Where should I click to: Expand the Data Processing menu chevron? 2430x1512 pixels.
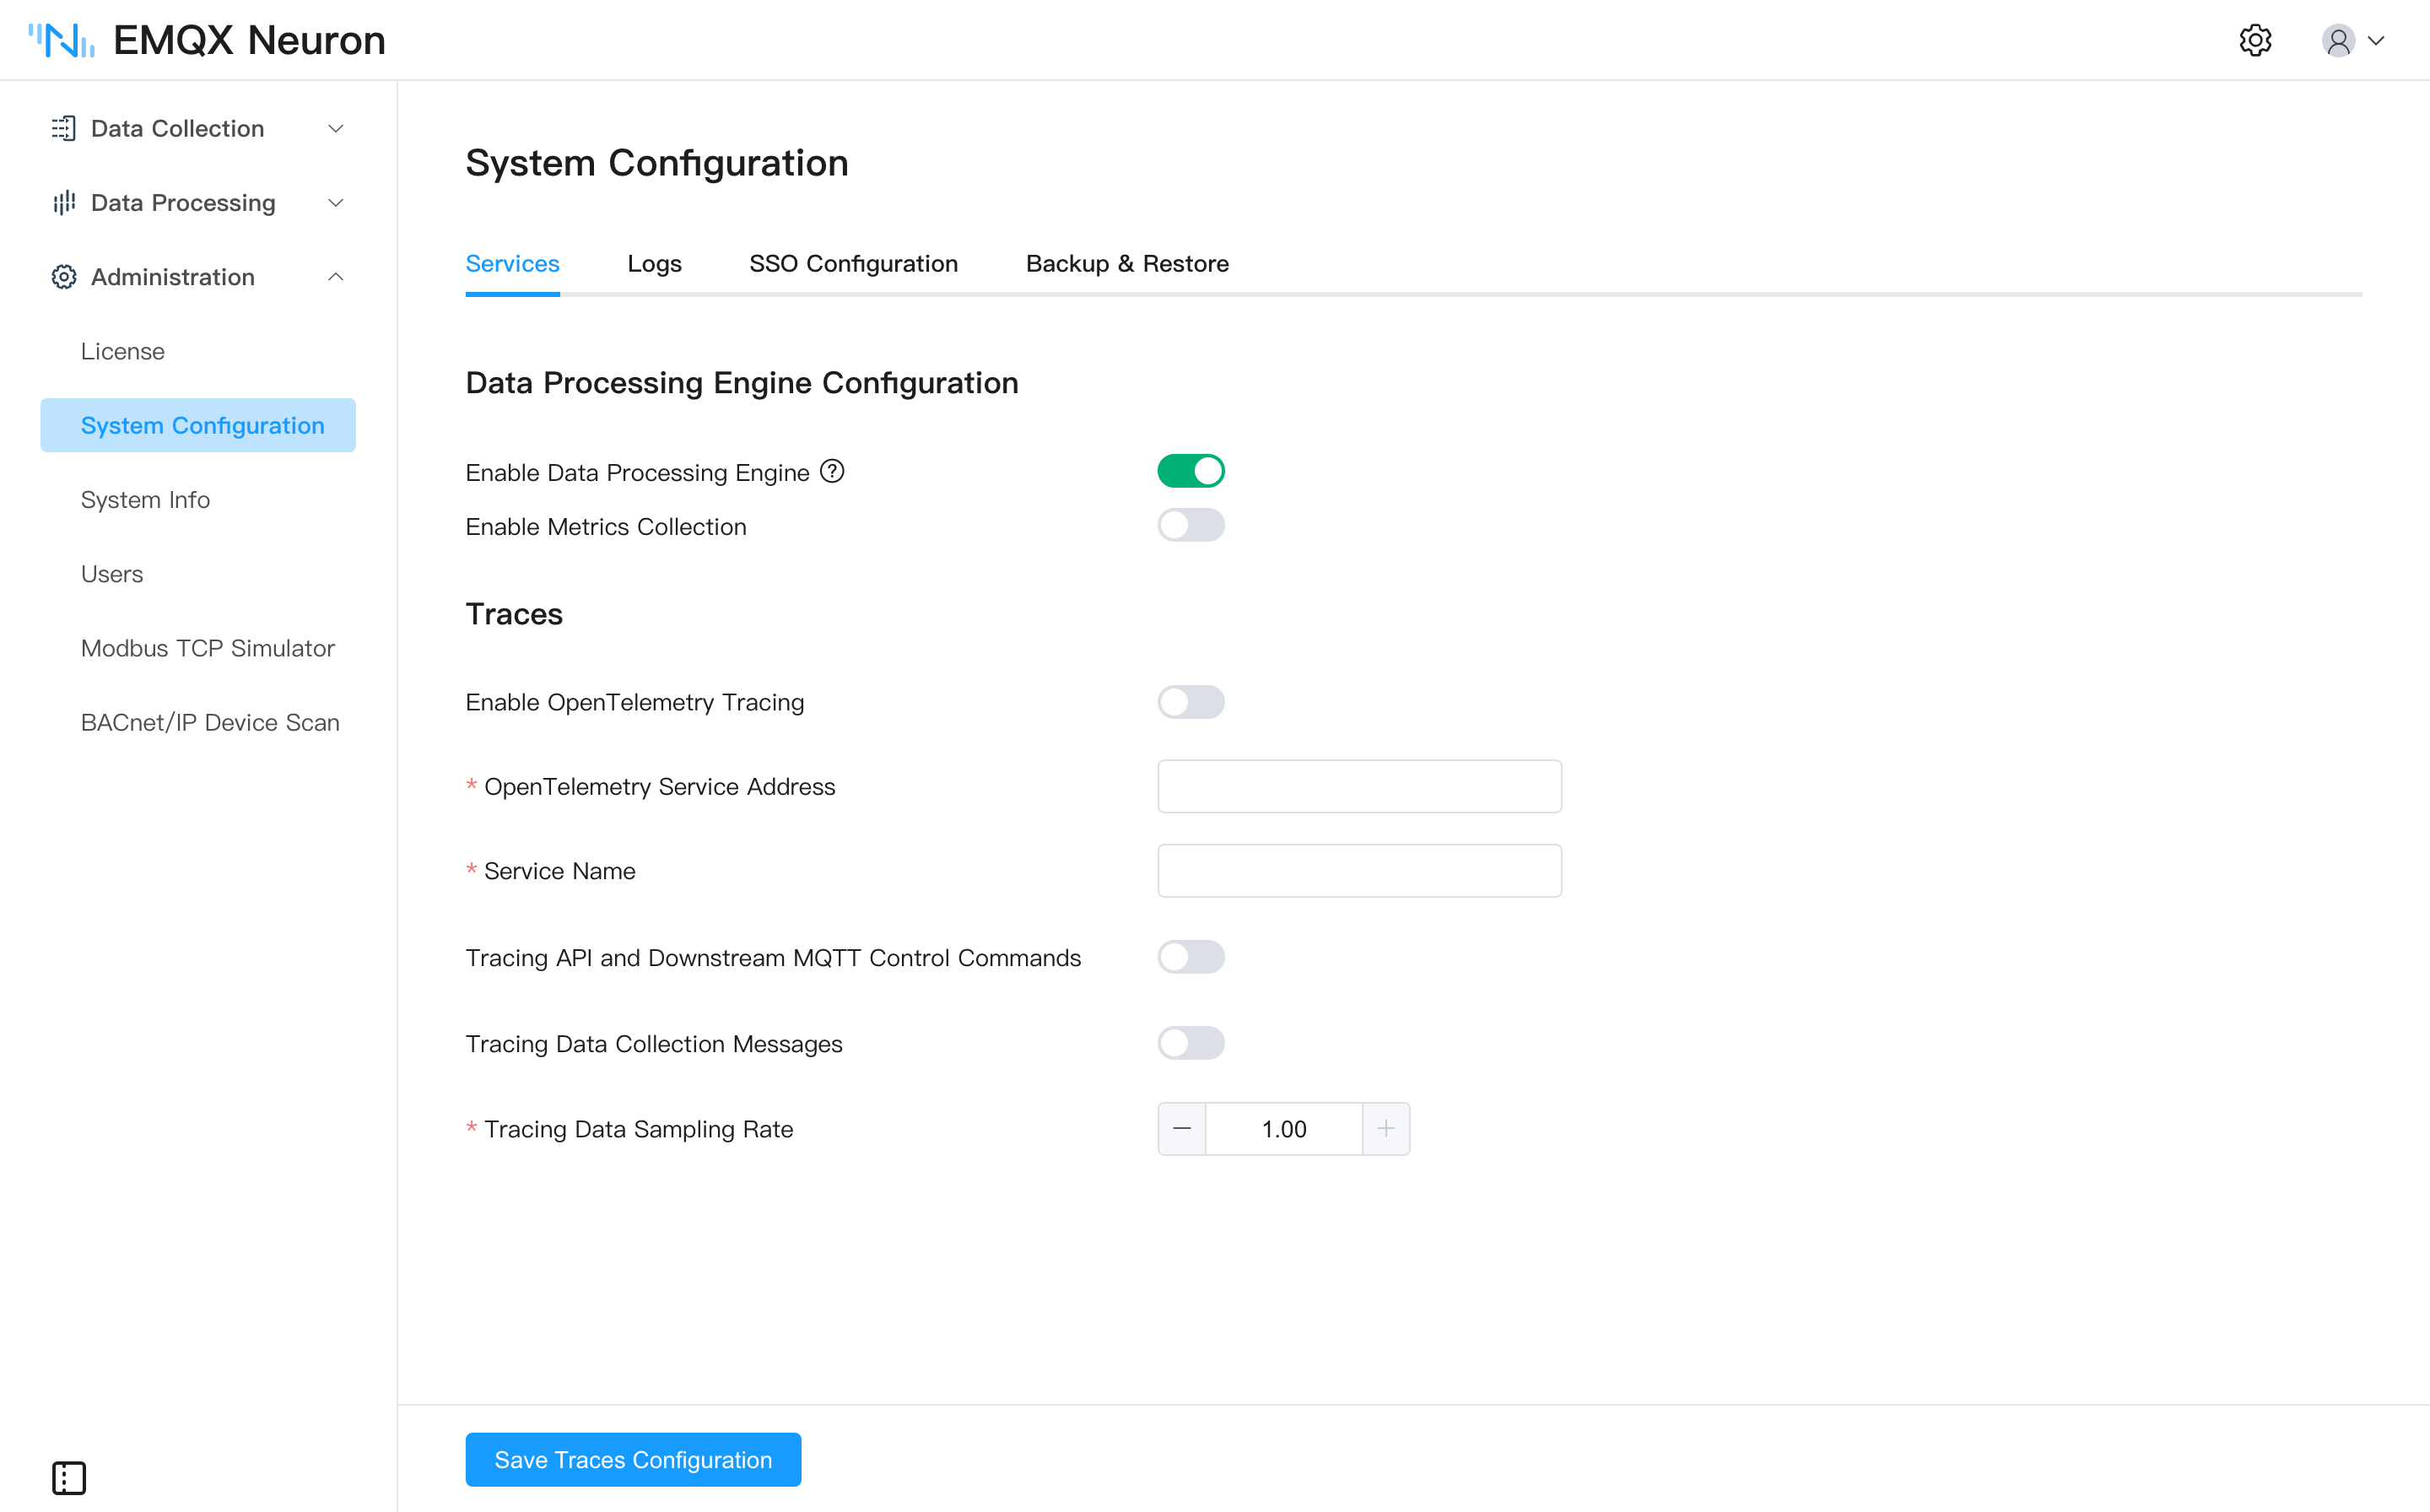[336, 202]
